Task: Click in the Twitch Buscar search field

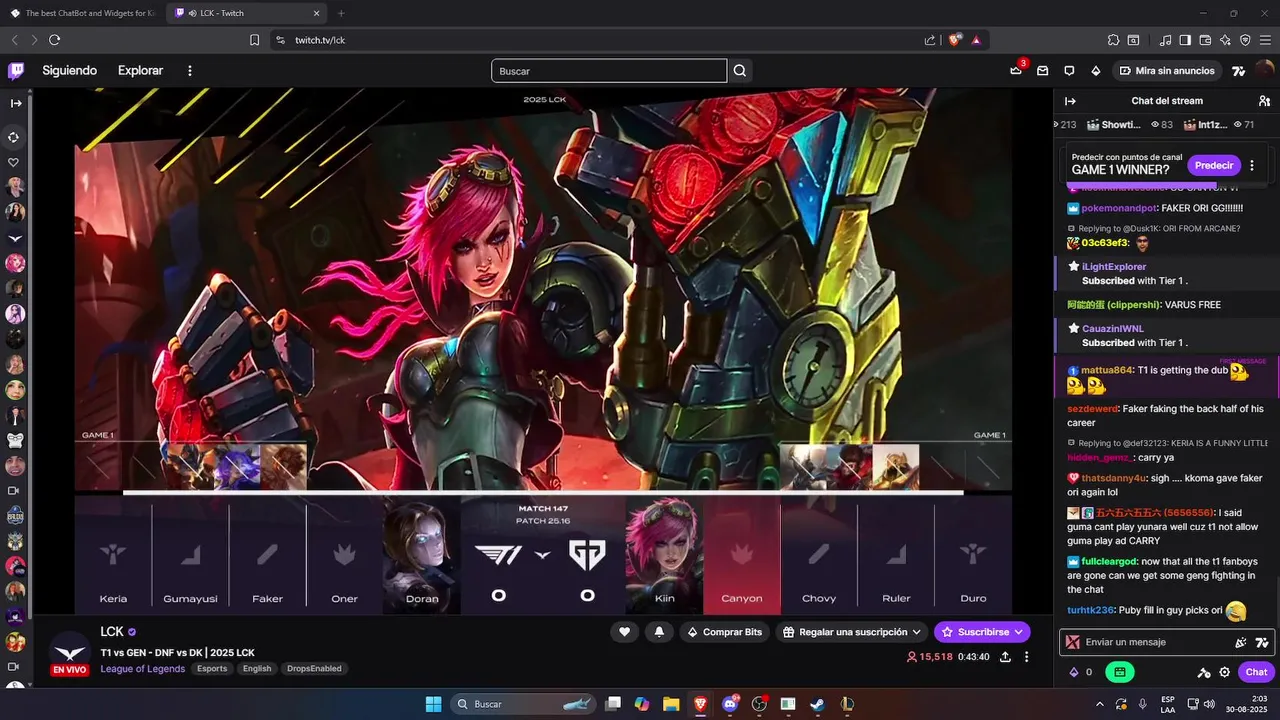Action: pyautogui.click(x=609, y=71)
